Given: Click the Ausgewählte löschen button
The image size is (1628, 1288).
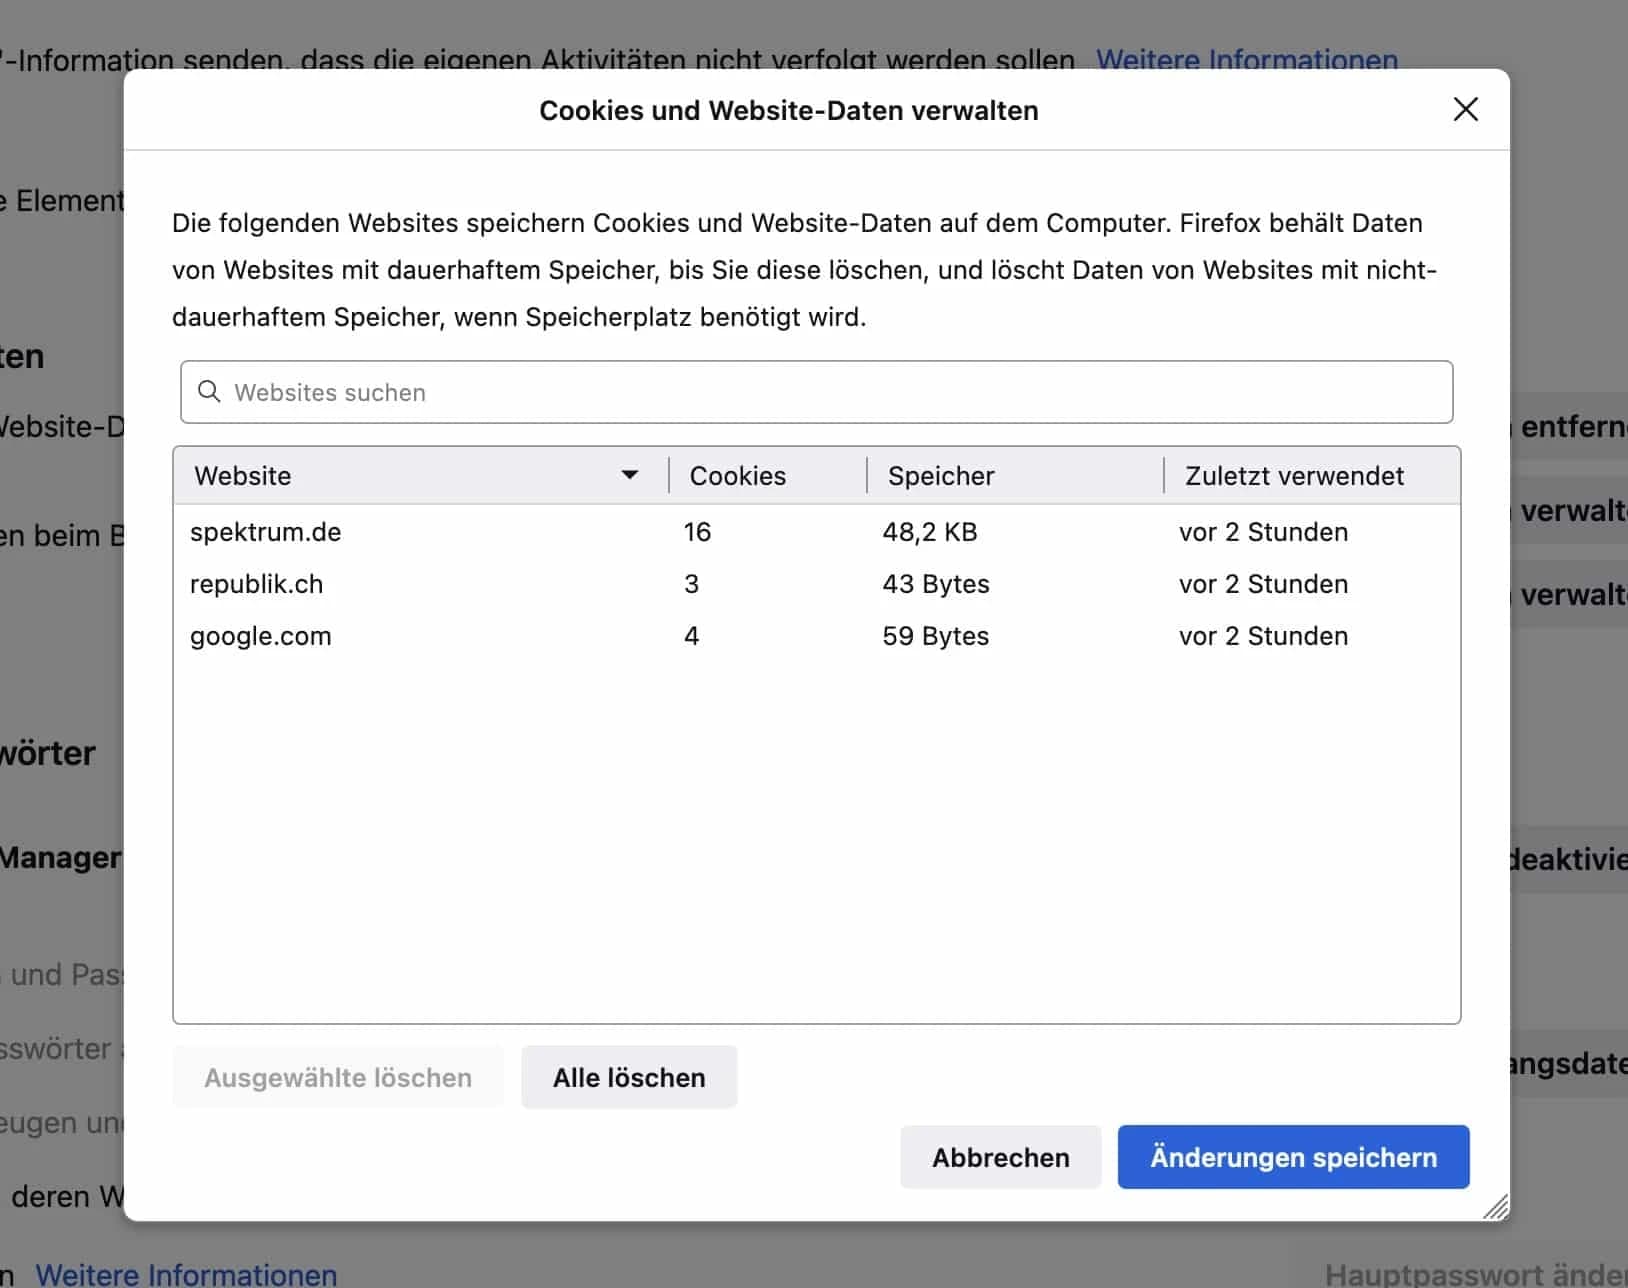Looking at the screenshot, I should coord(338,1077).
